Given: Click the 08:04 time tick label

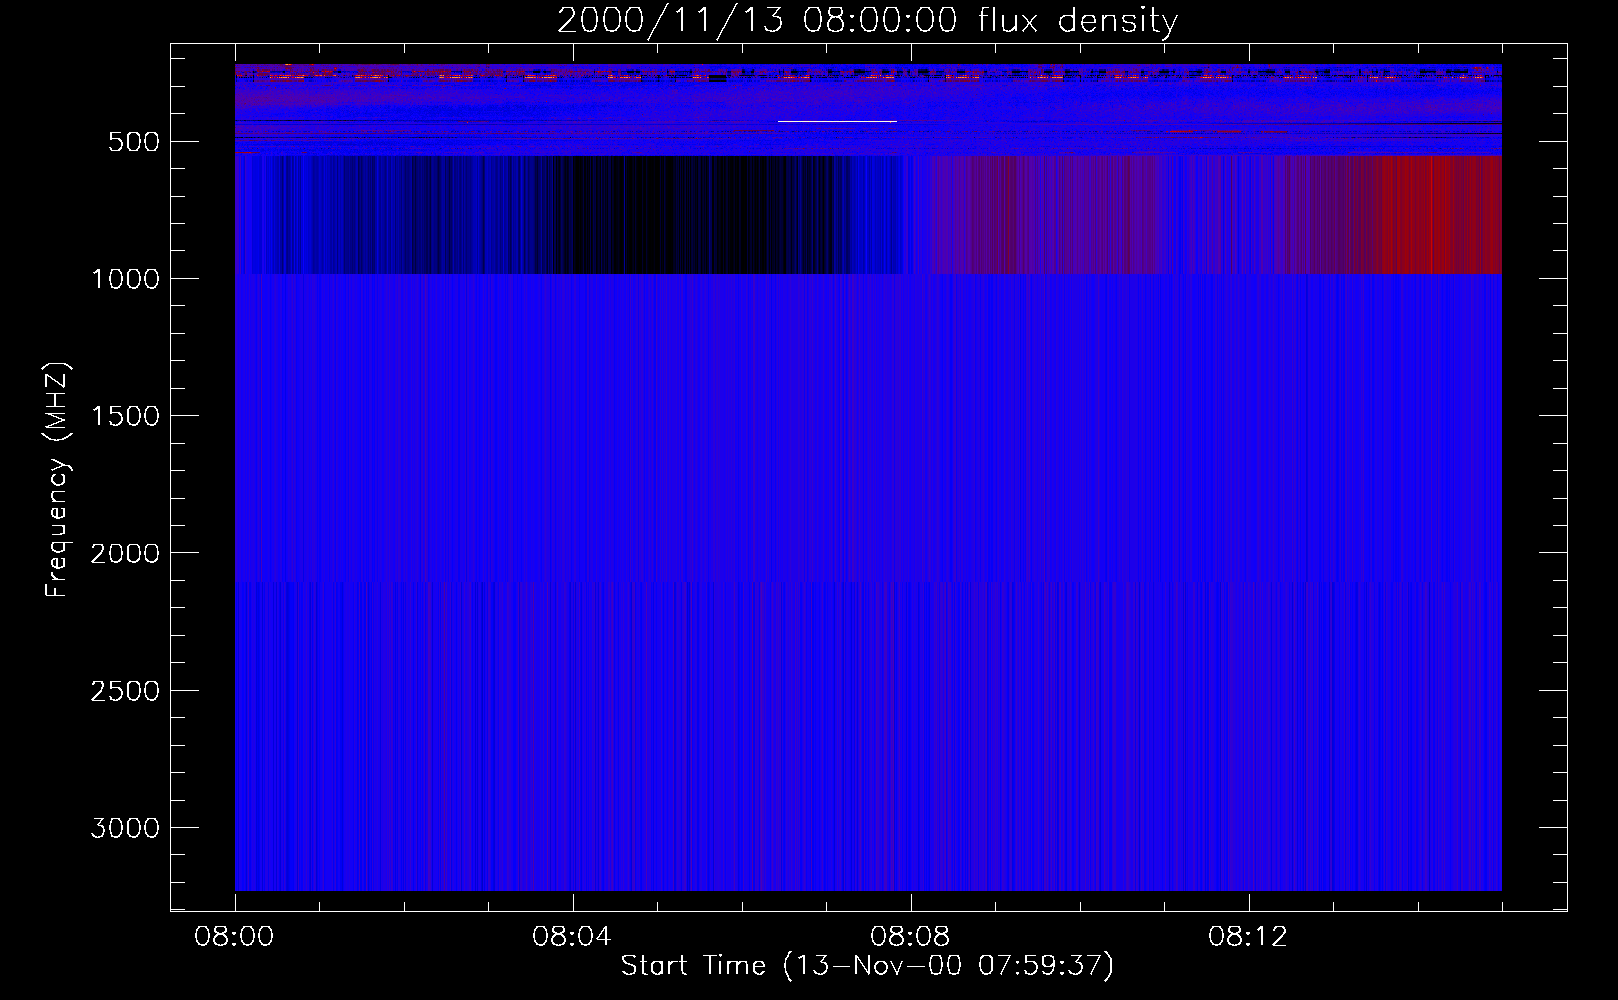Looking at the screenshot, I should (x=572, y=937).
